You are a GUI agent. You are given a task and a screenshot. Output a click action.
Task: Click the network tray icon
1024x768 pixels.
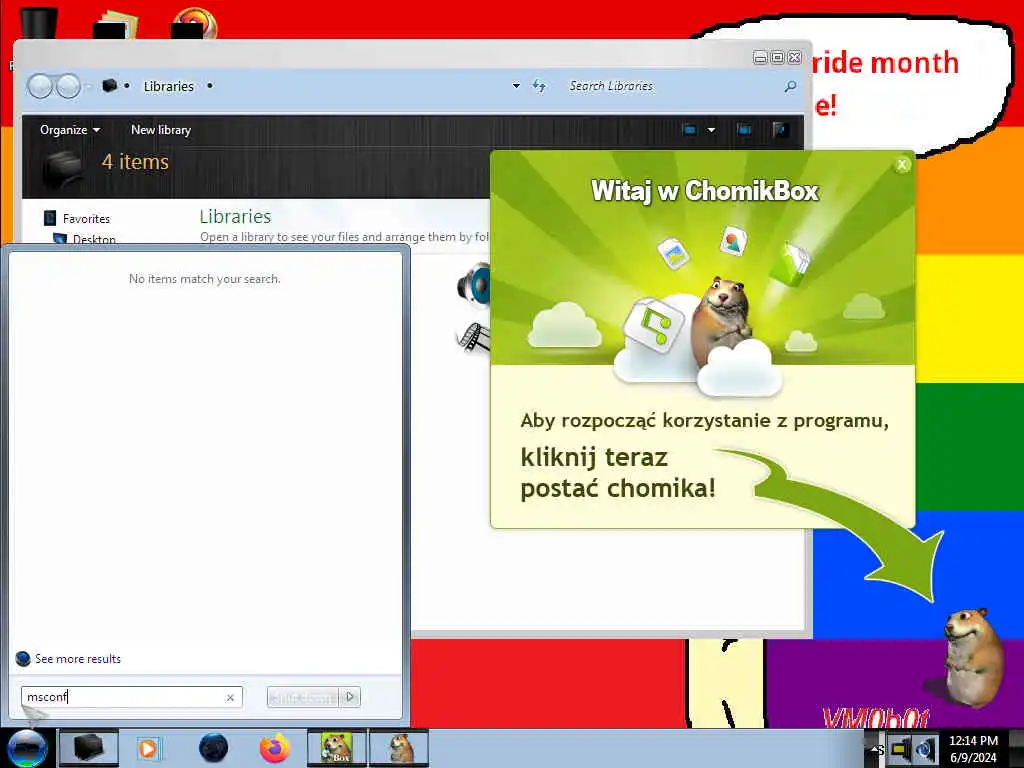click(901, 749)
